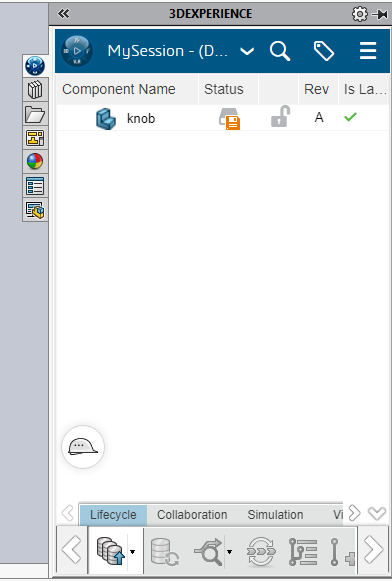
Task: Open the hamburger menu in session header
Action: coord(368,51)
